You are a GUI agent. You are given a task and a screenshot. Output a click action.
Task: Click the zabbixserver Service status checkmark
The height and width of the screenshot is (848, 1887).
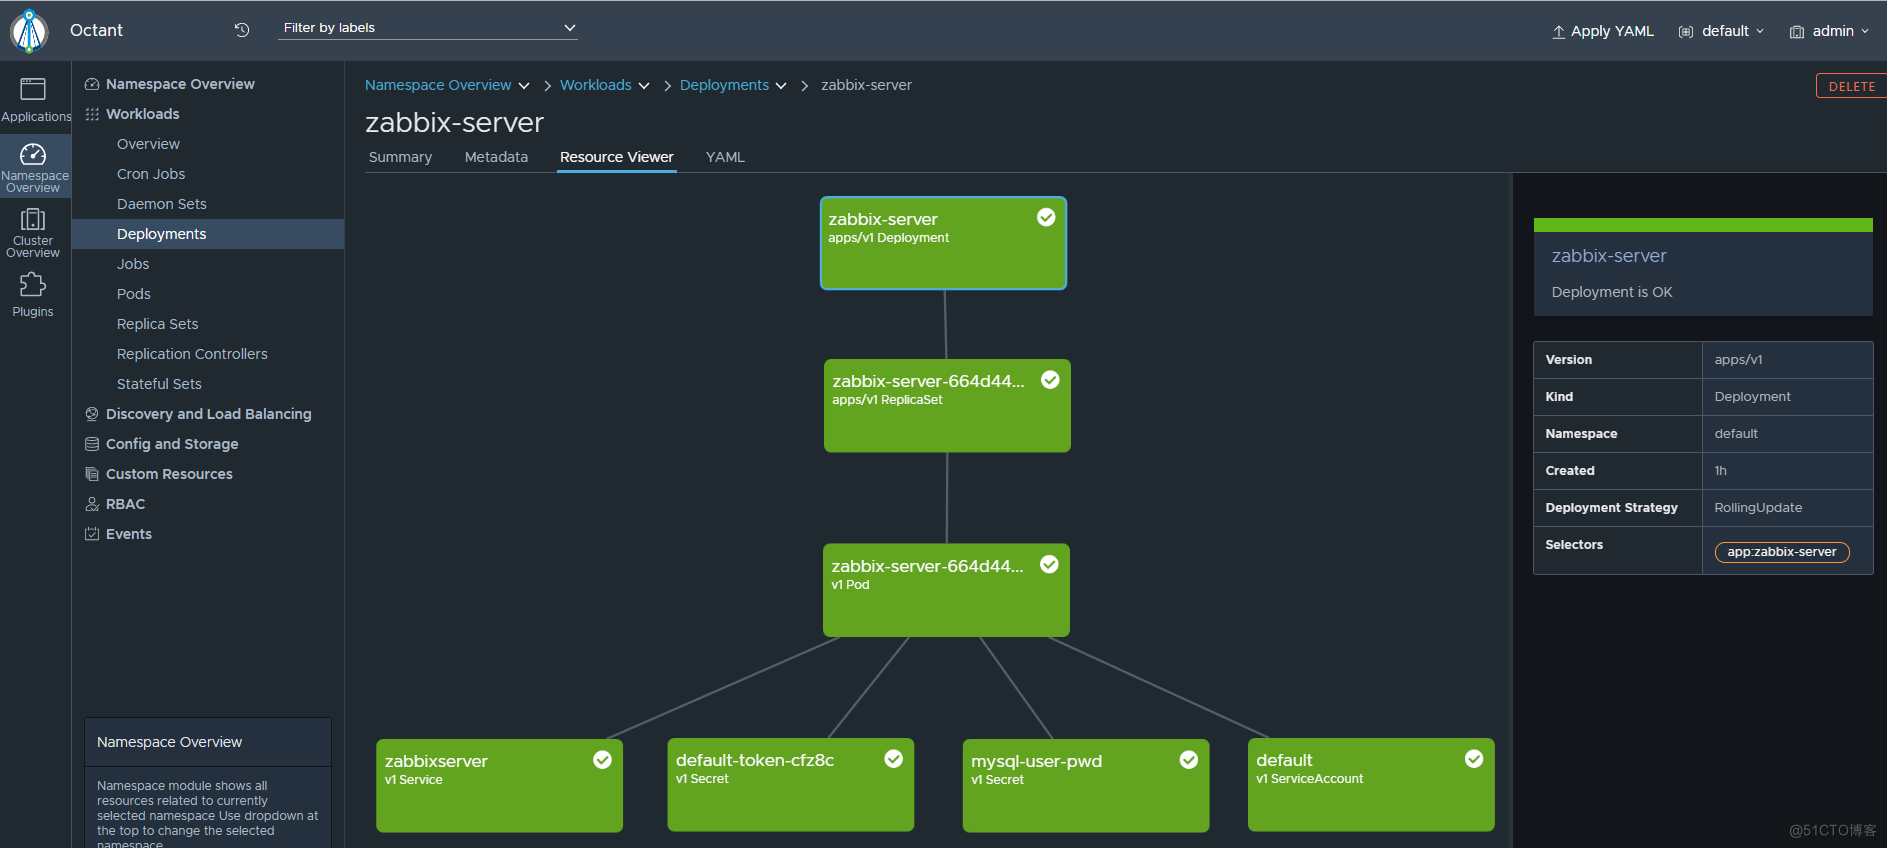(x=602, y=759)
